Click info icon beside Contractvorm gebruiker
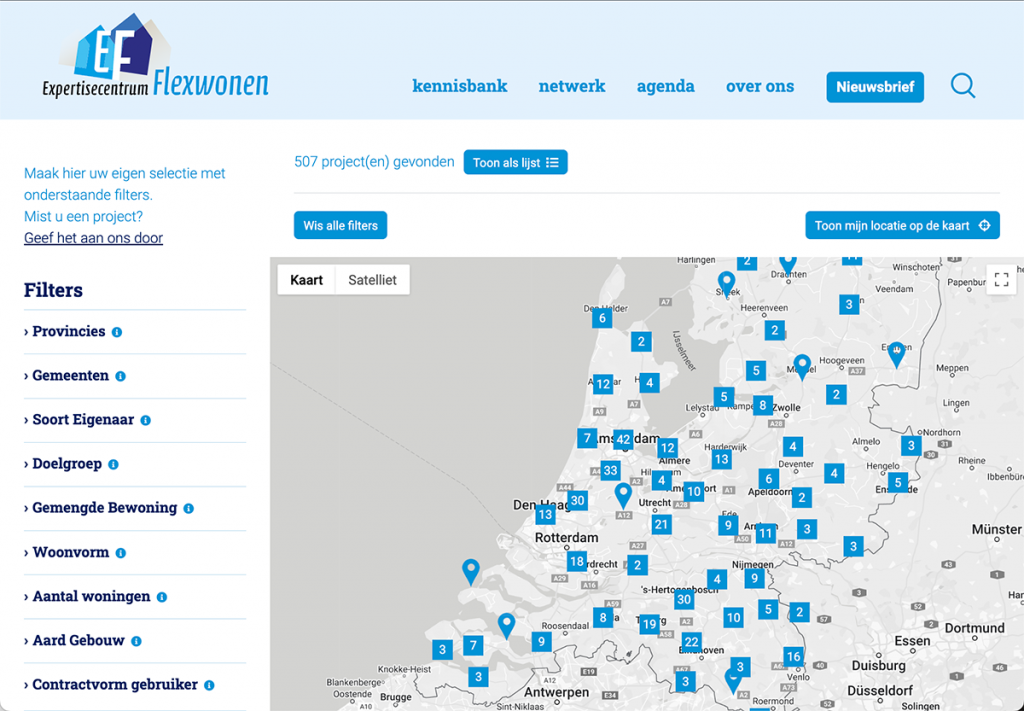Viewport: 1024px width, 711px height. 209,686
